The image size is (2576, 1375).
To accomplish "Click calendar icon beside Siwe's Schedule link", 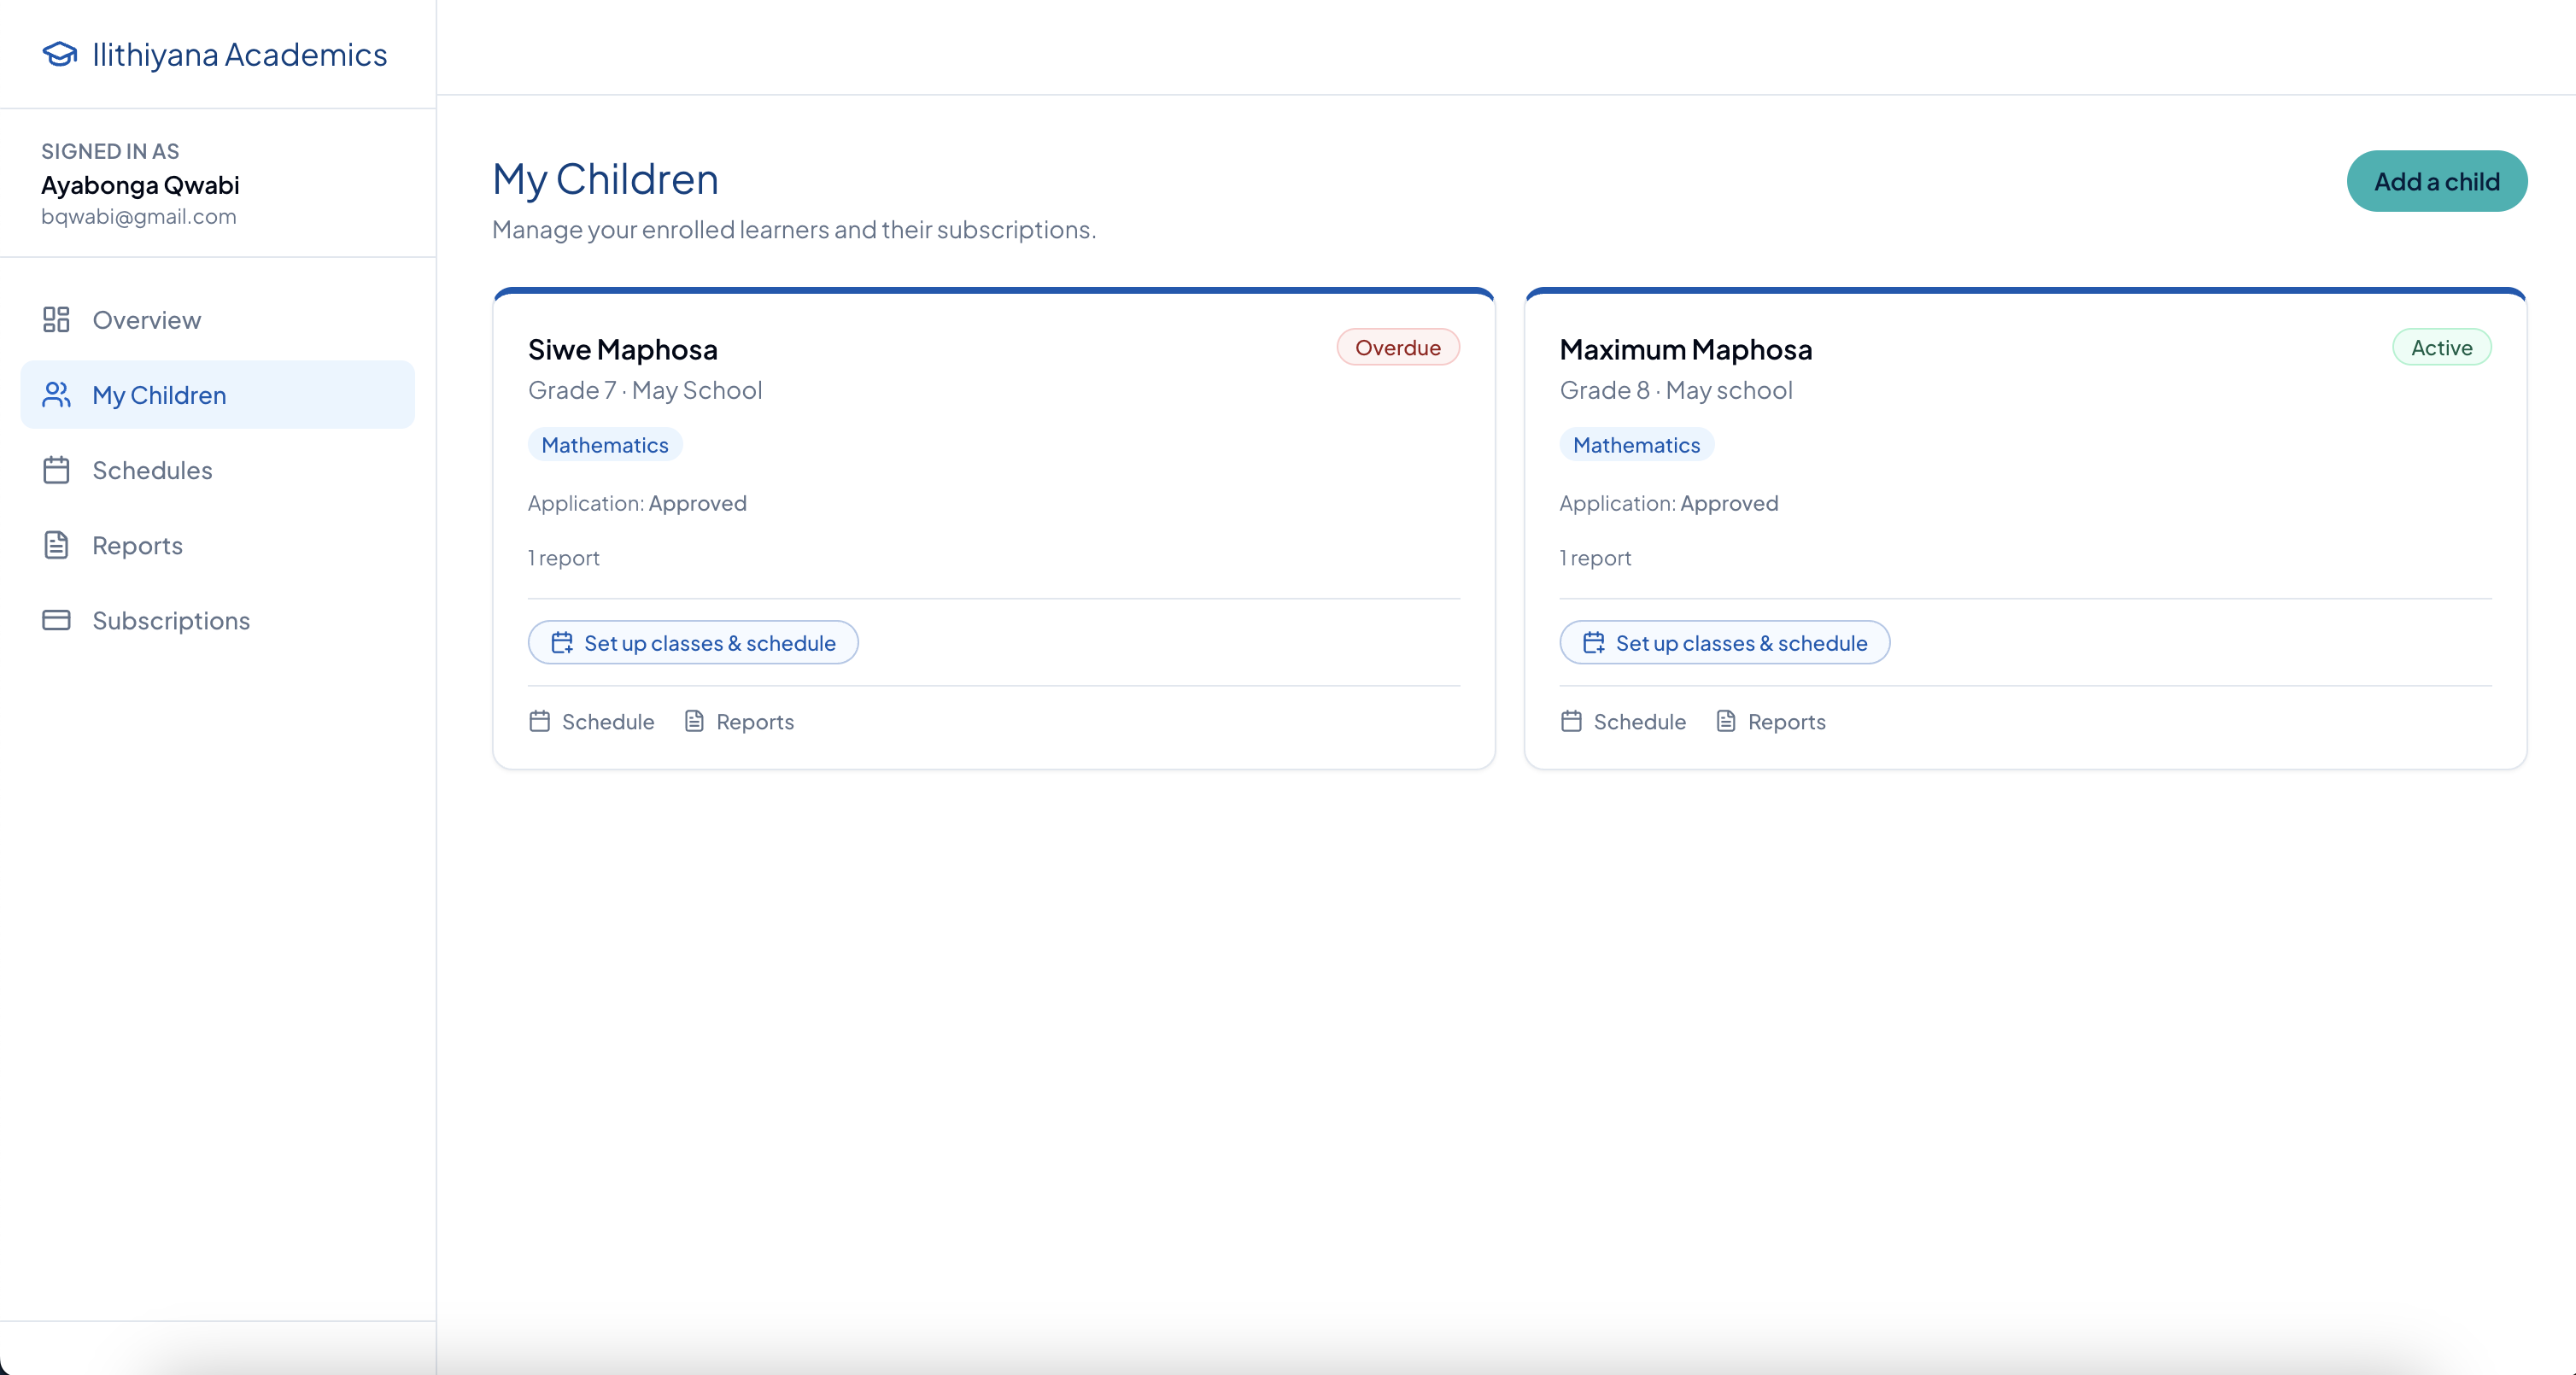I will (x=540, y=721).
